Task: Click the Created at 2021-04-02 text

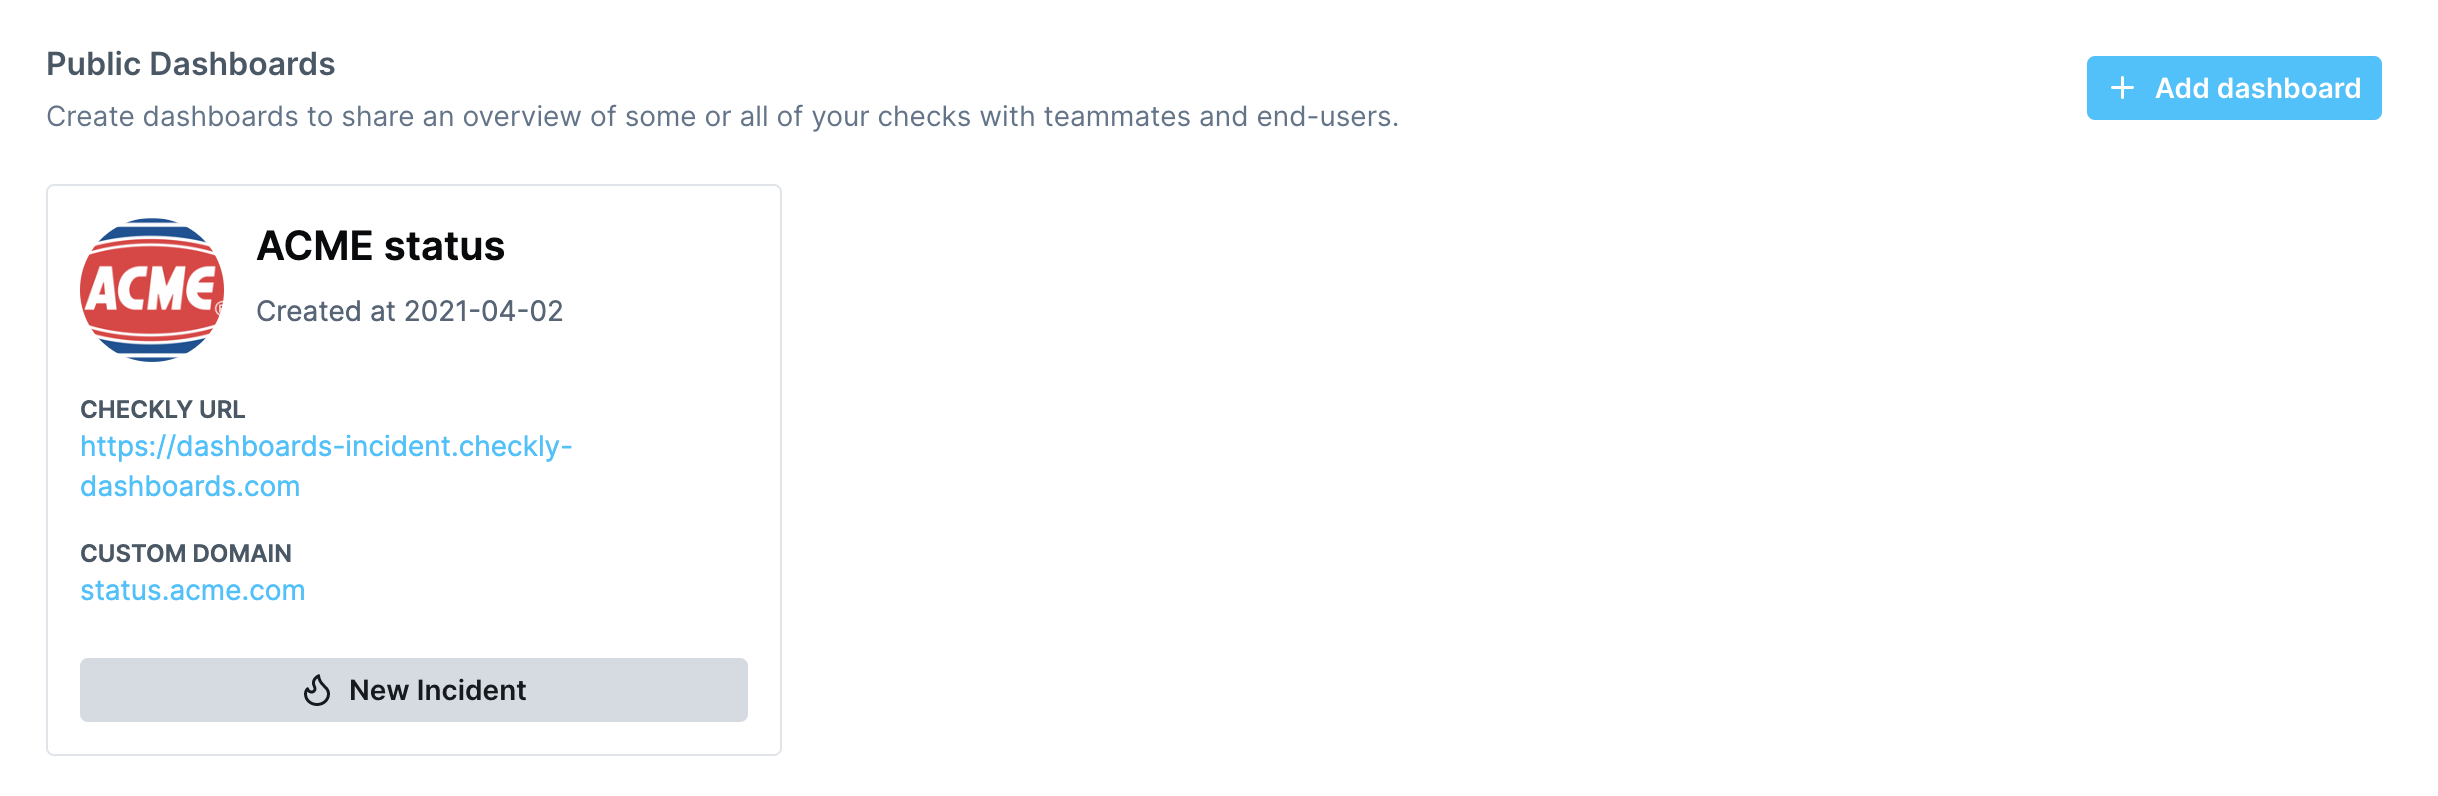Action: [409, 311]
